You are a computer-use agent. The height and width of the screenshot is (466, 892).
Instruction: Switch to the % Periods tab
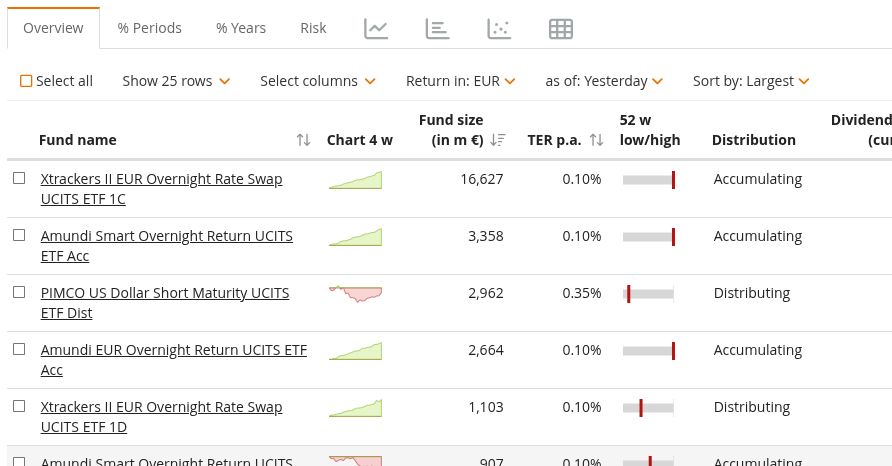click(150, 28)
